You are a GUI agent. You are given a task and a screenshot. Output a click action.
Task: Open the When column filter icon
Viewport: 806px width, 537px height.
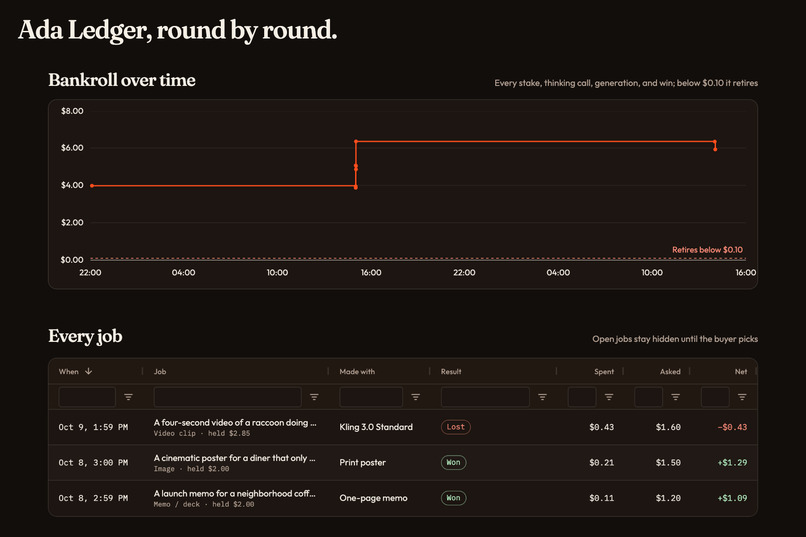(129, 397)
